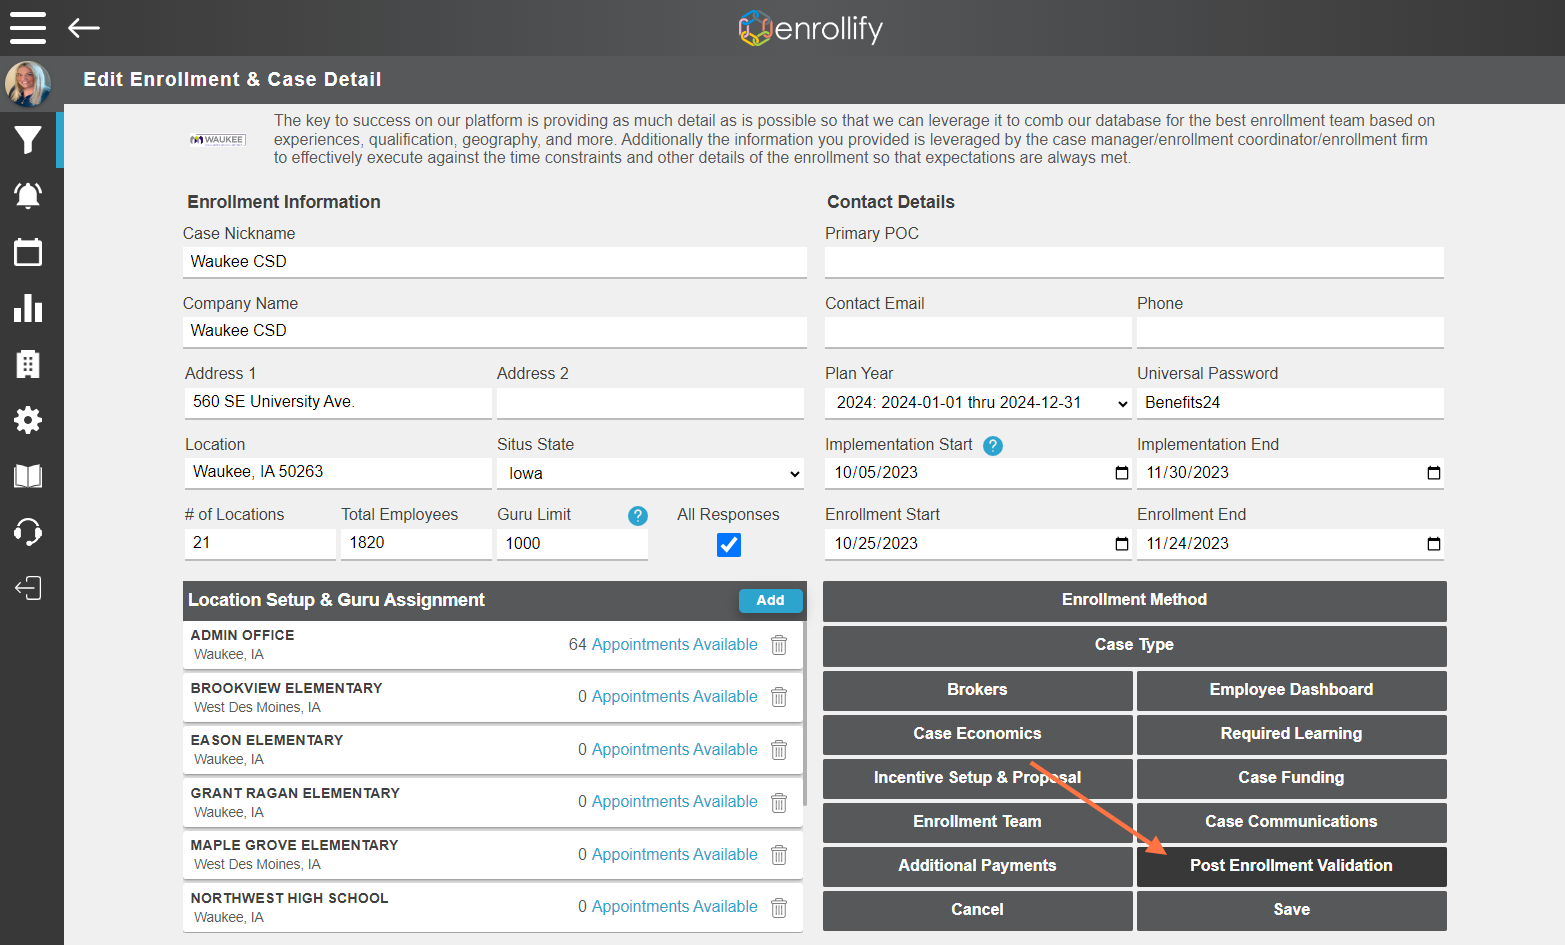Viewport: 1565px width, 945px height.
Task: Open the Plan Year dropdown
Action: [x=979, y=403]
